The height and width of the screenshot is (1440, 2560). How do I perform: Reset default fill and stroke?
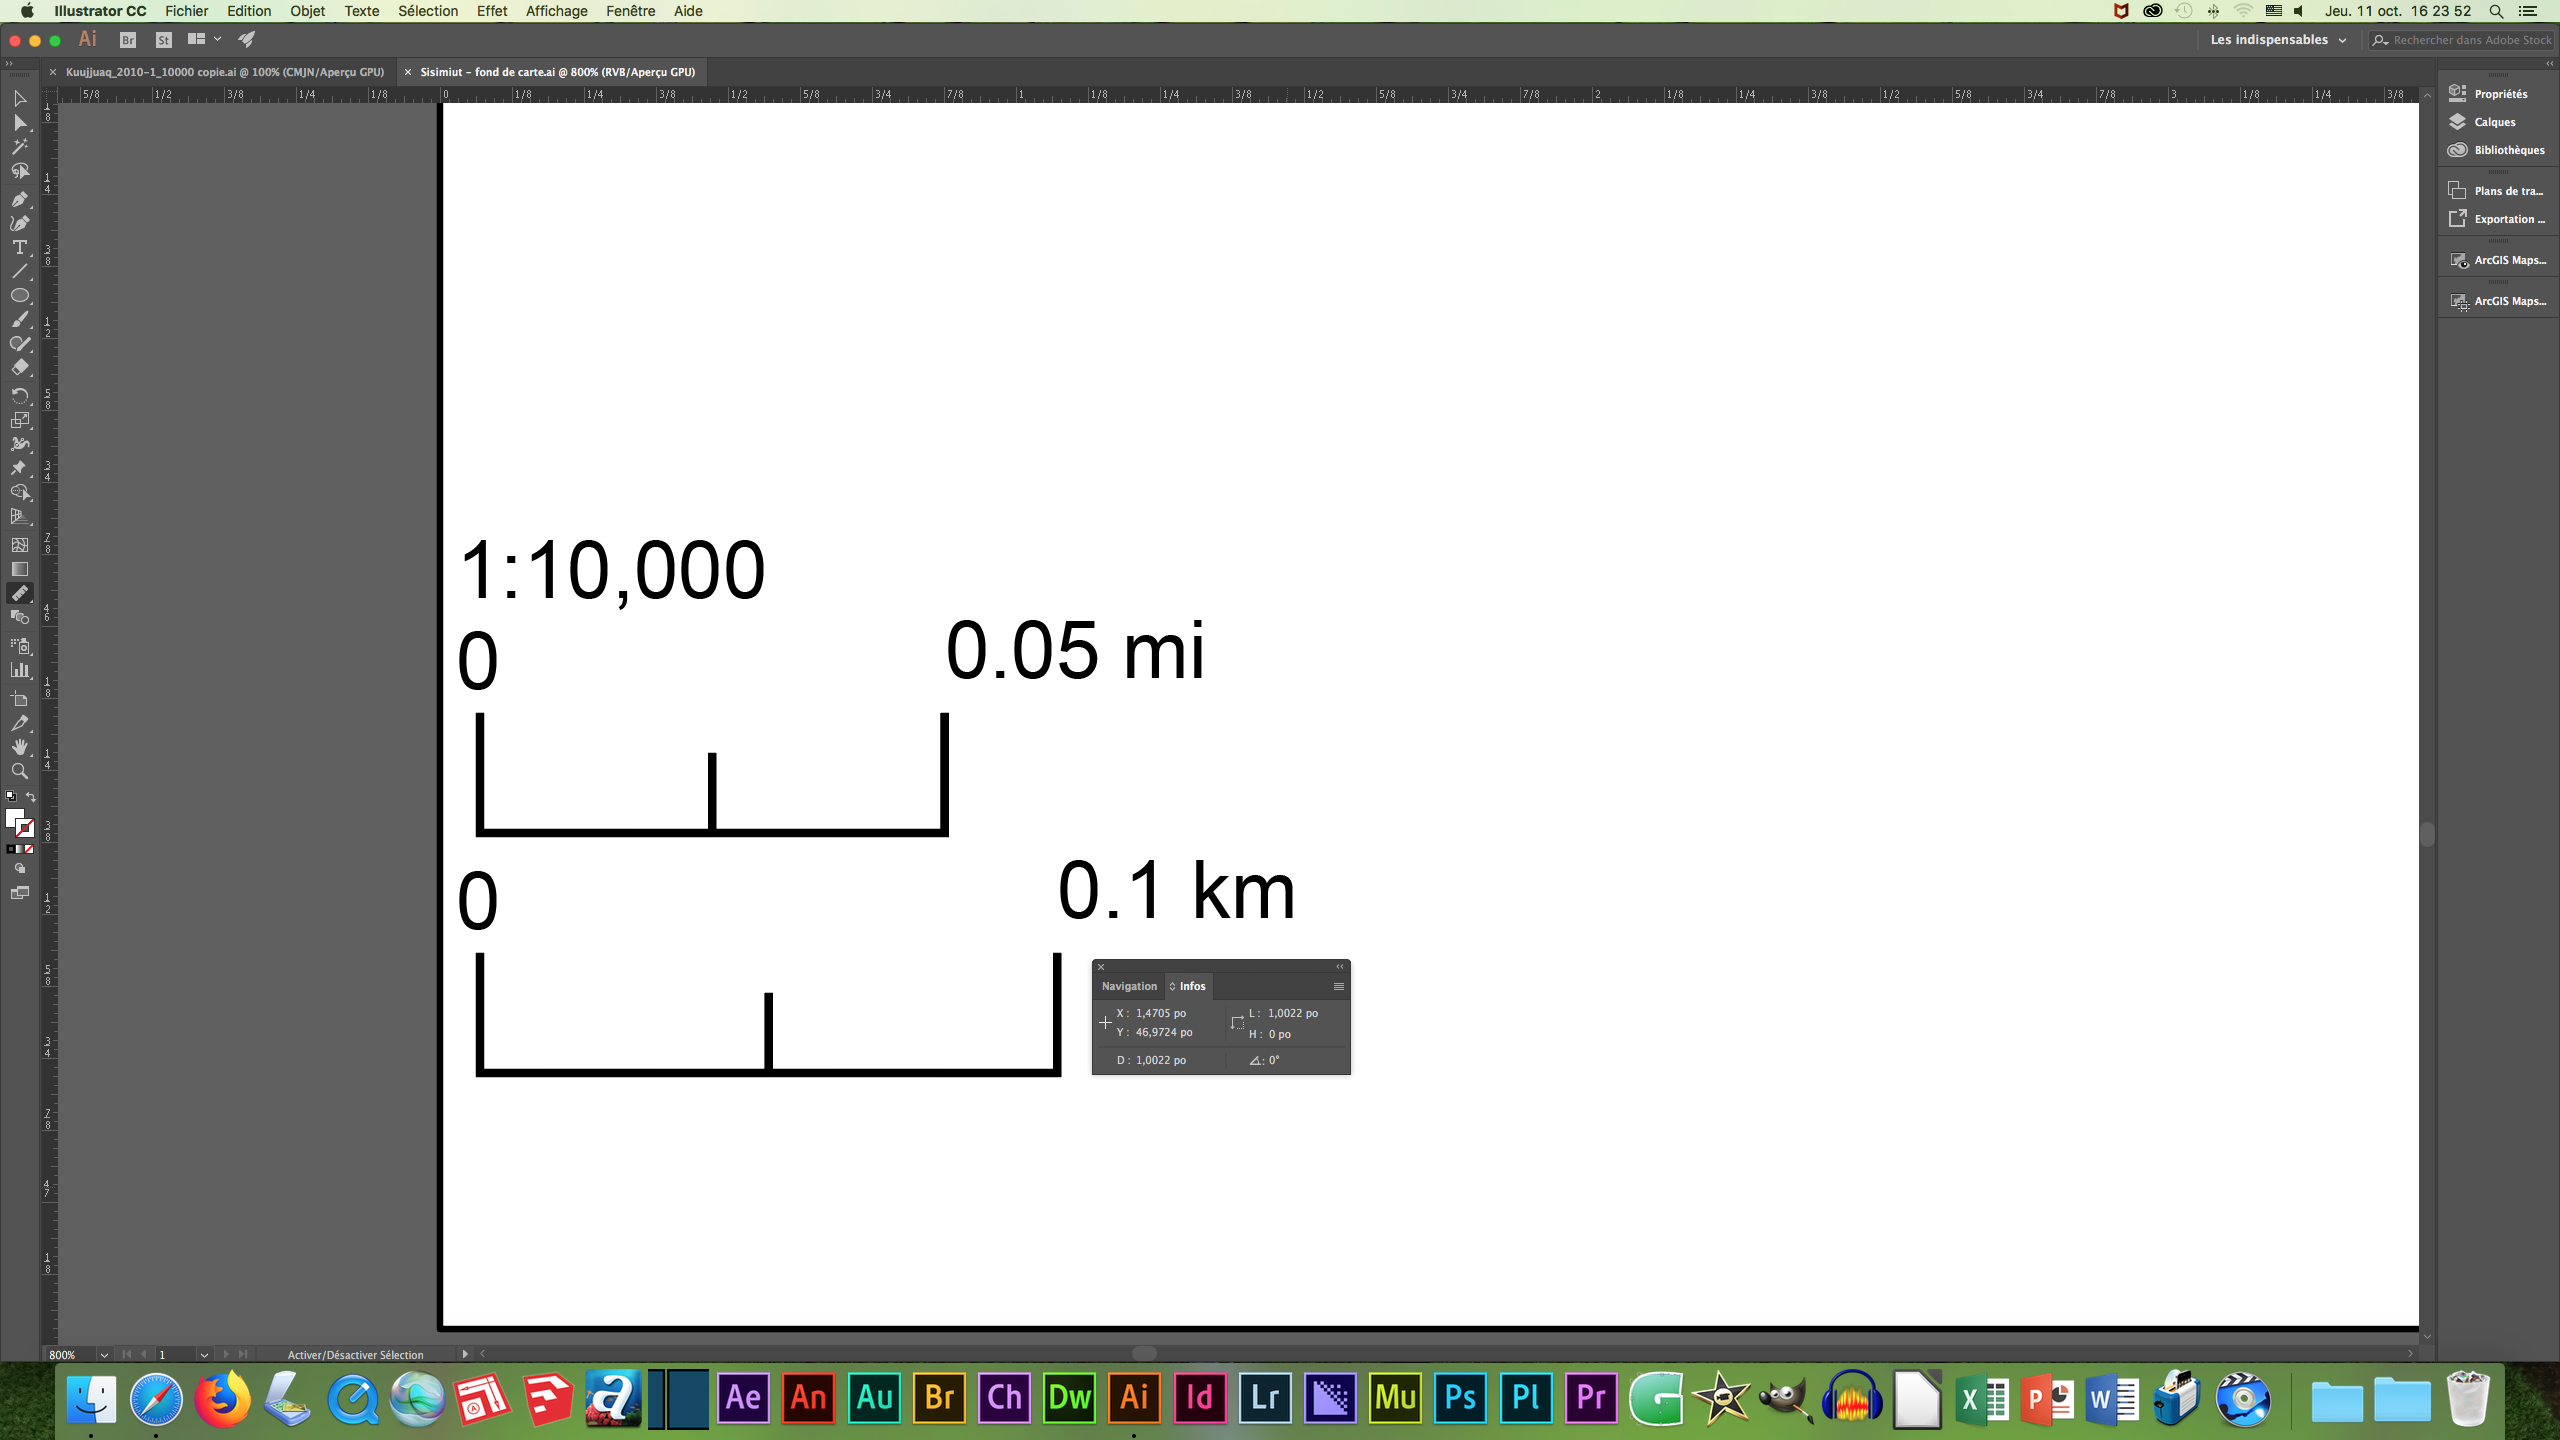pyautogui.click(x=10, y=797)
